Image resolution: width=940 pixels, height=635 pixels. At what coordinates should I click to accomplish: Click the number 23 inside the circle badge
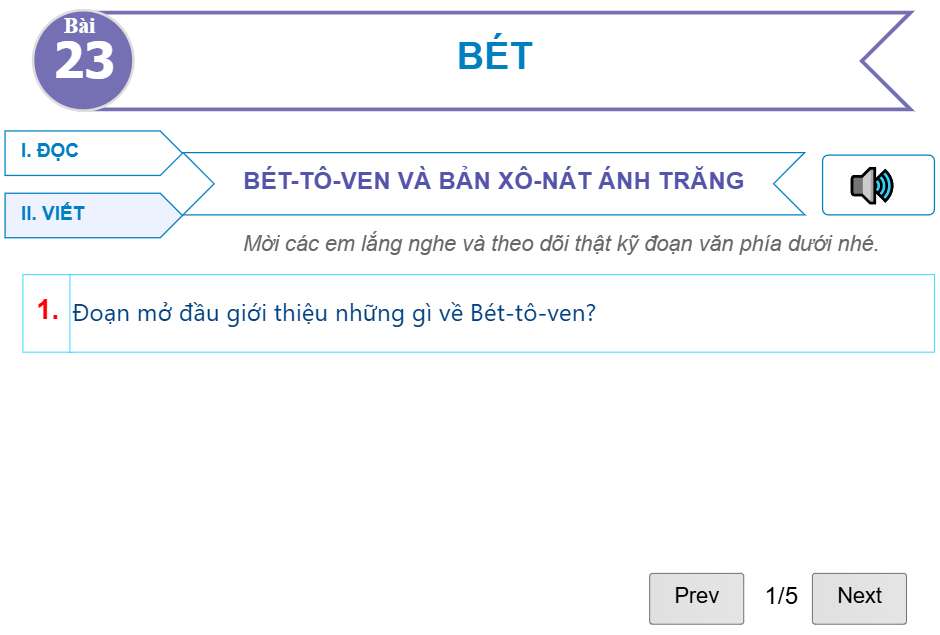click(86, 64)
